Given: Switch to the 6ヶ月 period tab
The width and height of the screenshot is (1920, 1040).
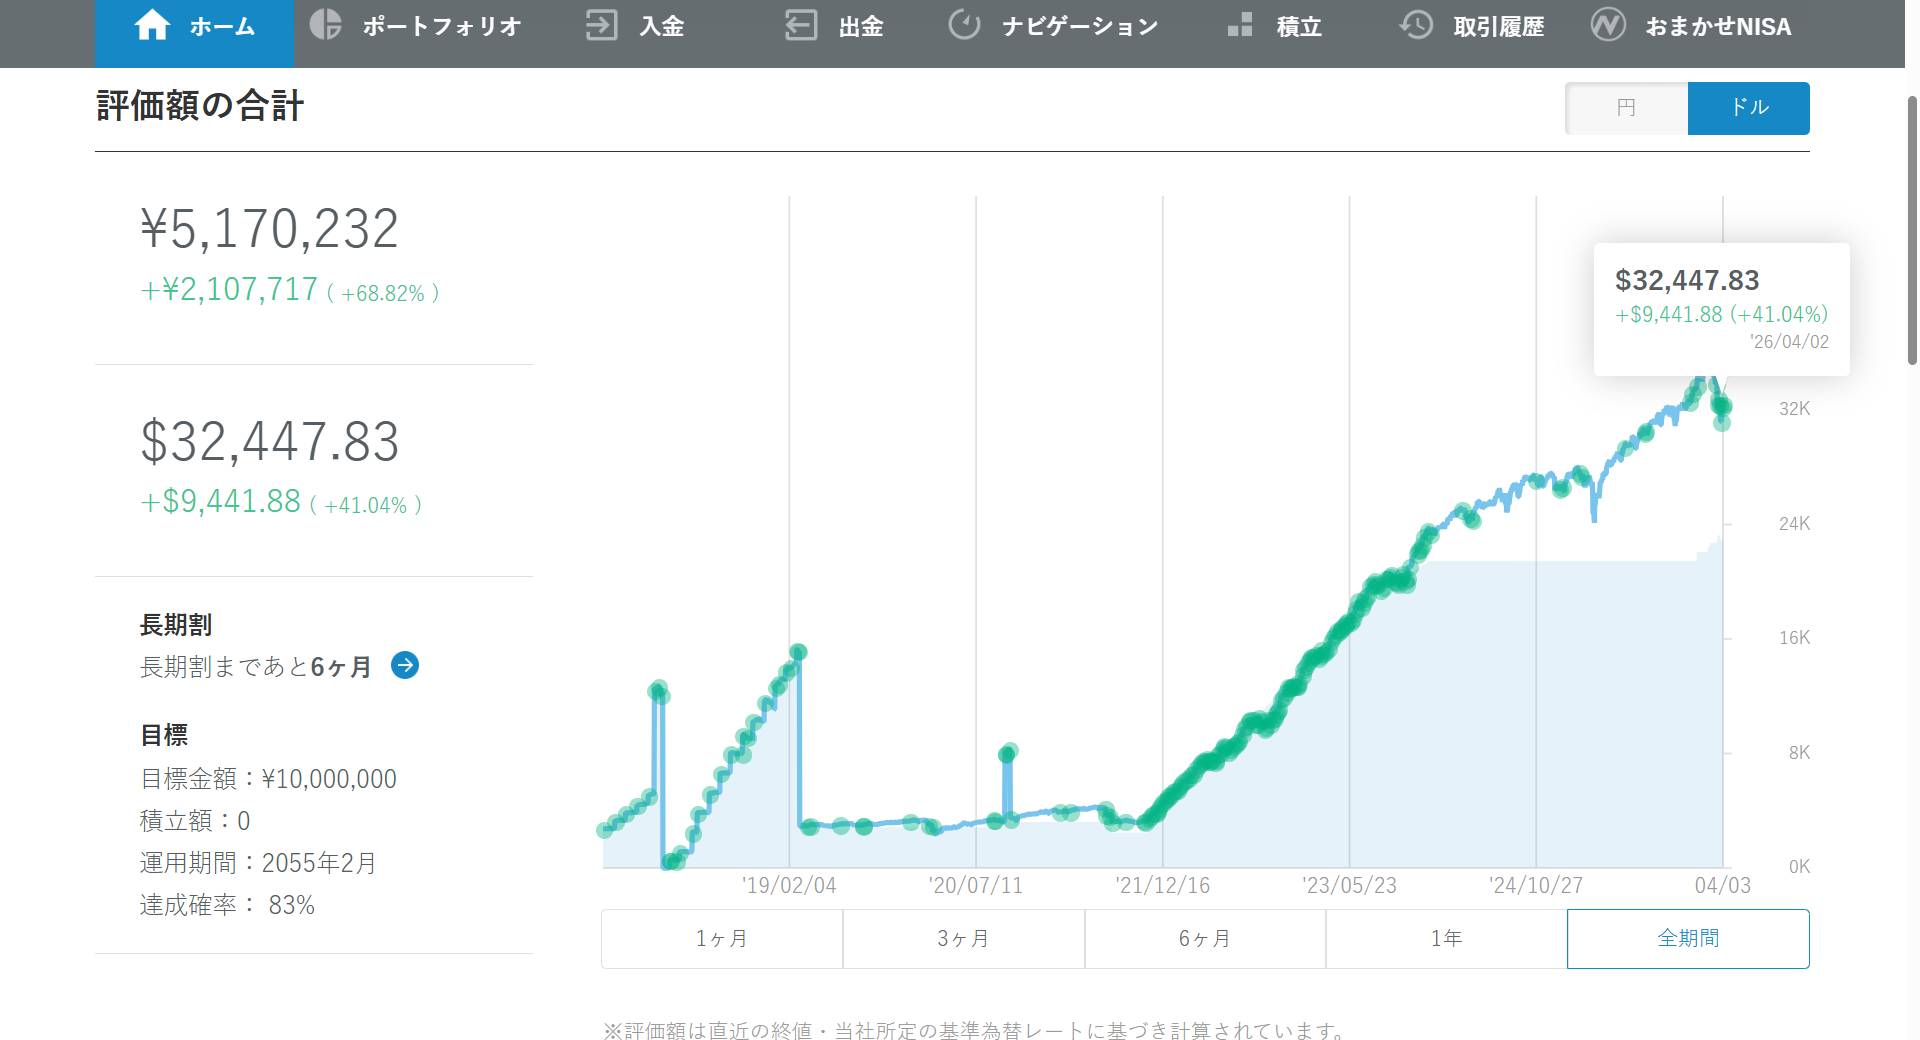Looking at the screenshot, I should tap(1204, 938).
